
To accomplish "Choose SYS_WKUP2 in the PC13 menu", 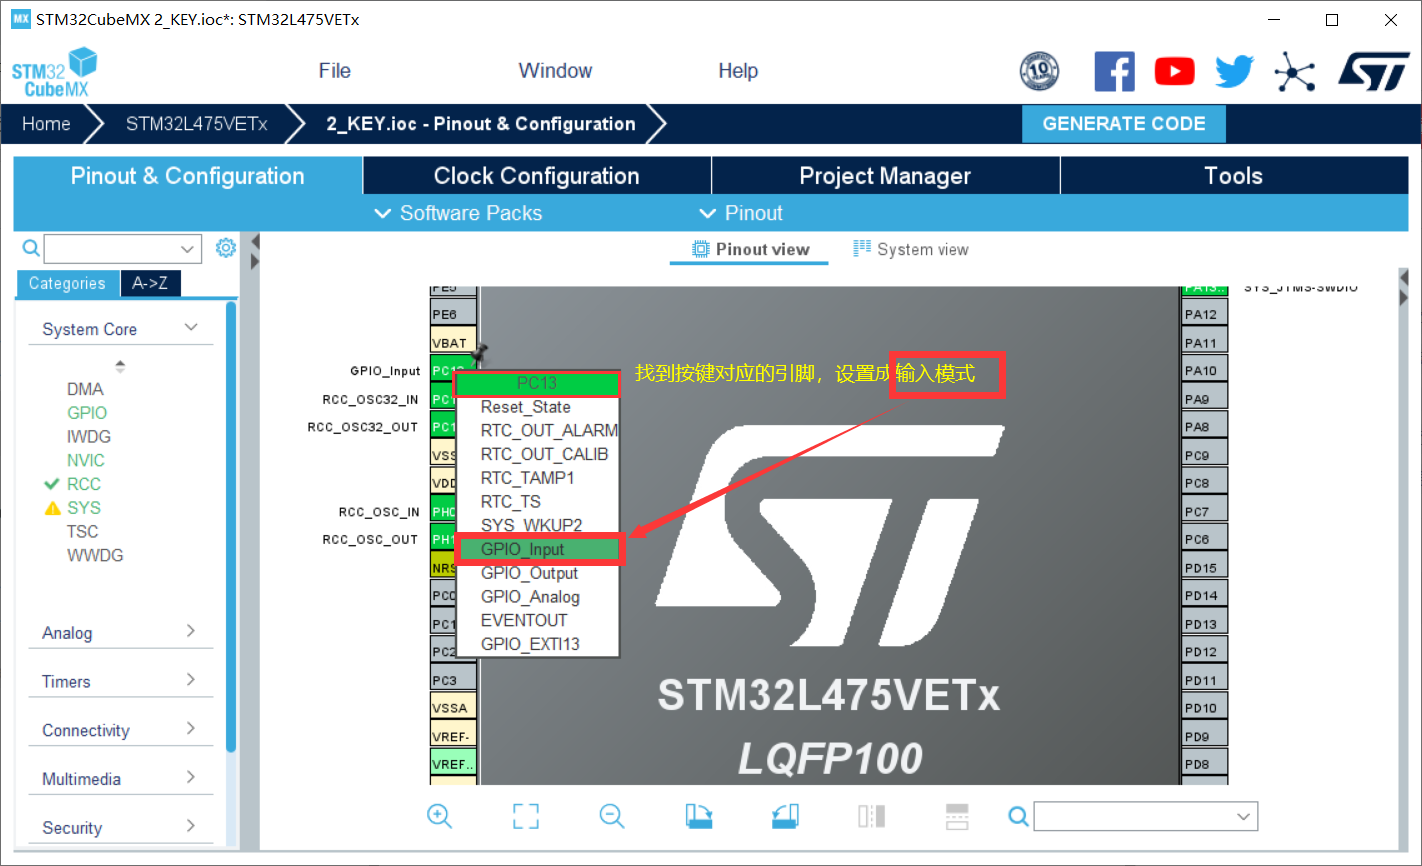I will tap(539, 525).
